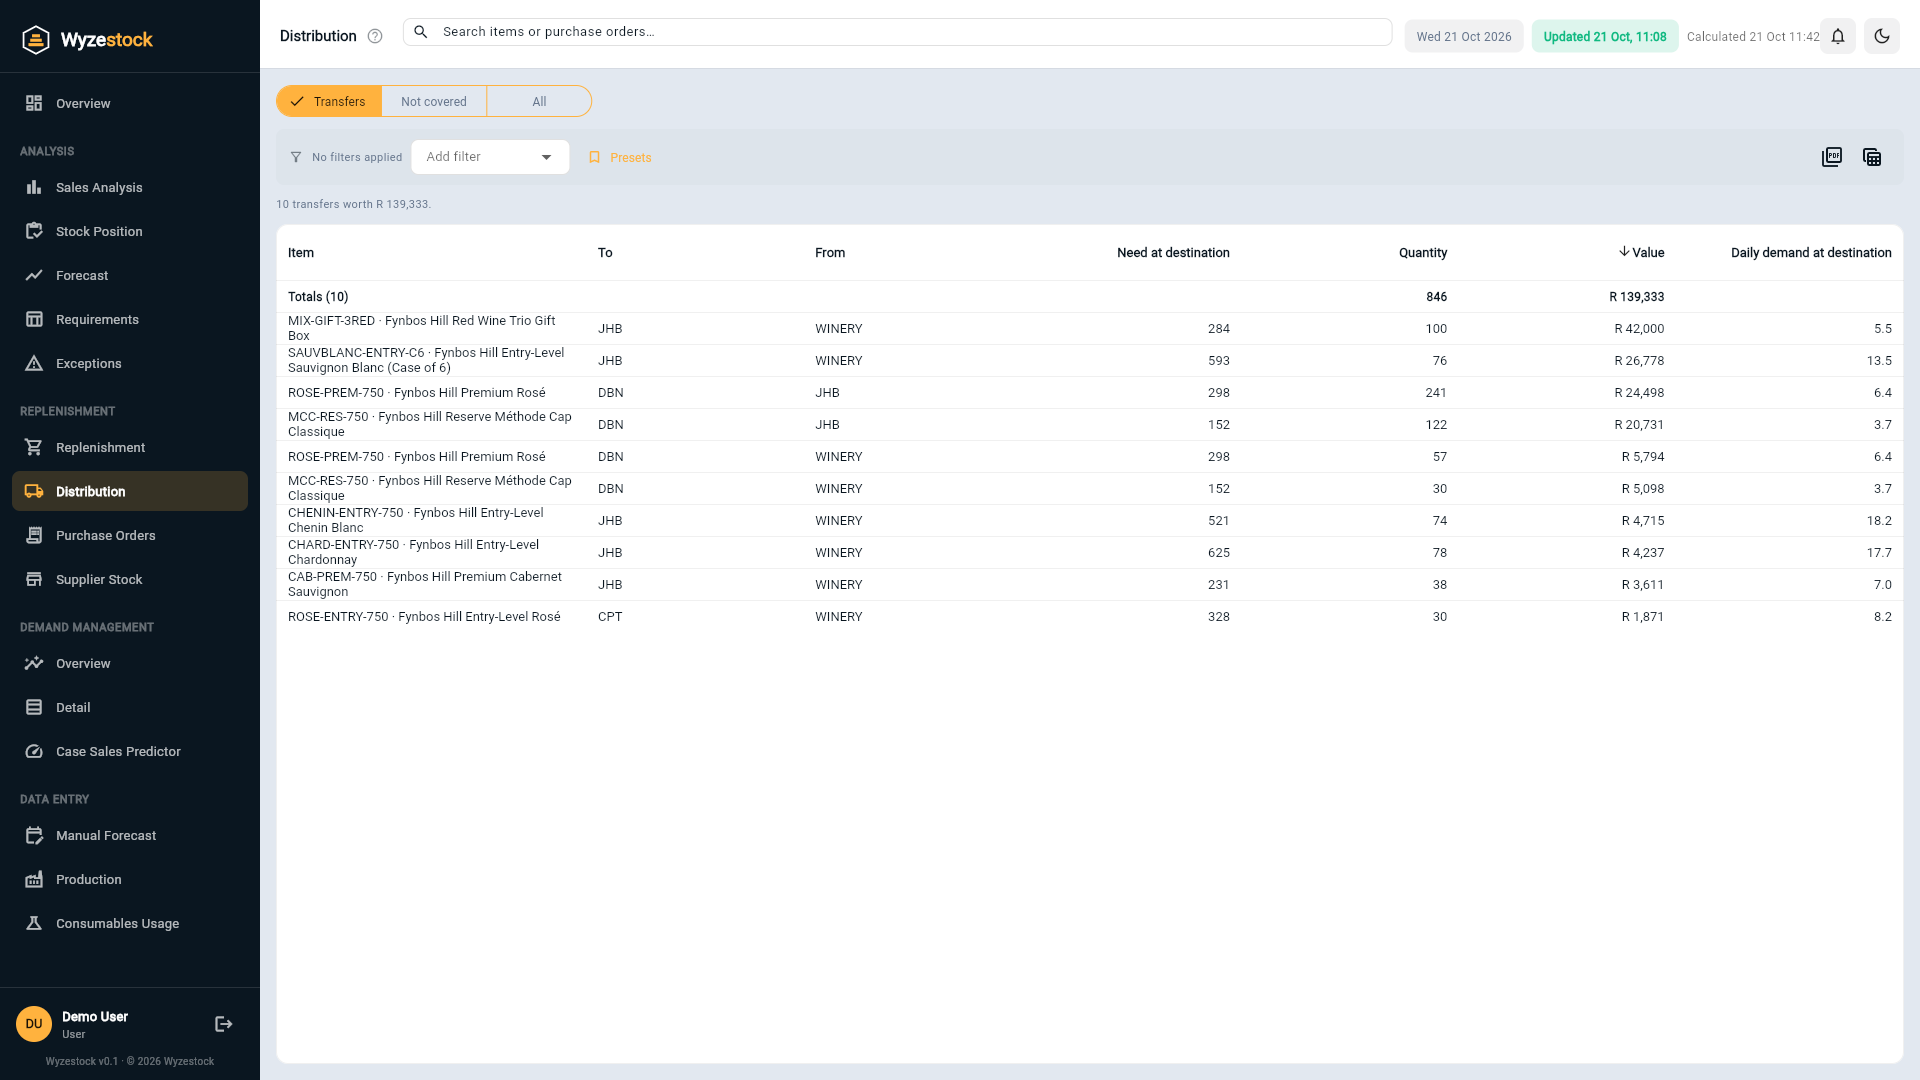
Task: Click the Wyzestock logo icon
Action: click(x=36, y=40)
